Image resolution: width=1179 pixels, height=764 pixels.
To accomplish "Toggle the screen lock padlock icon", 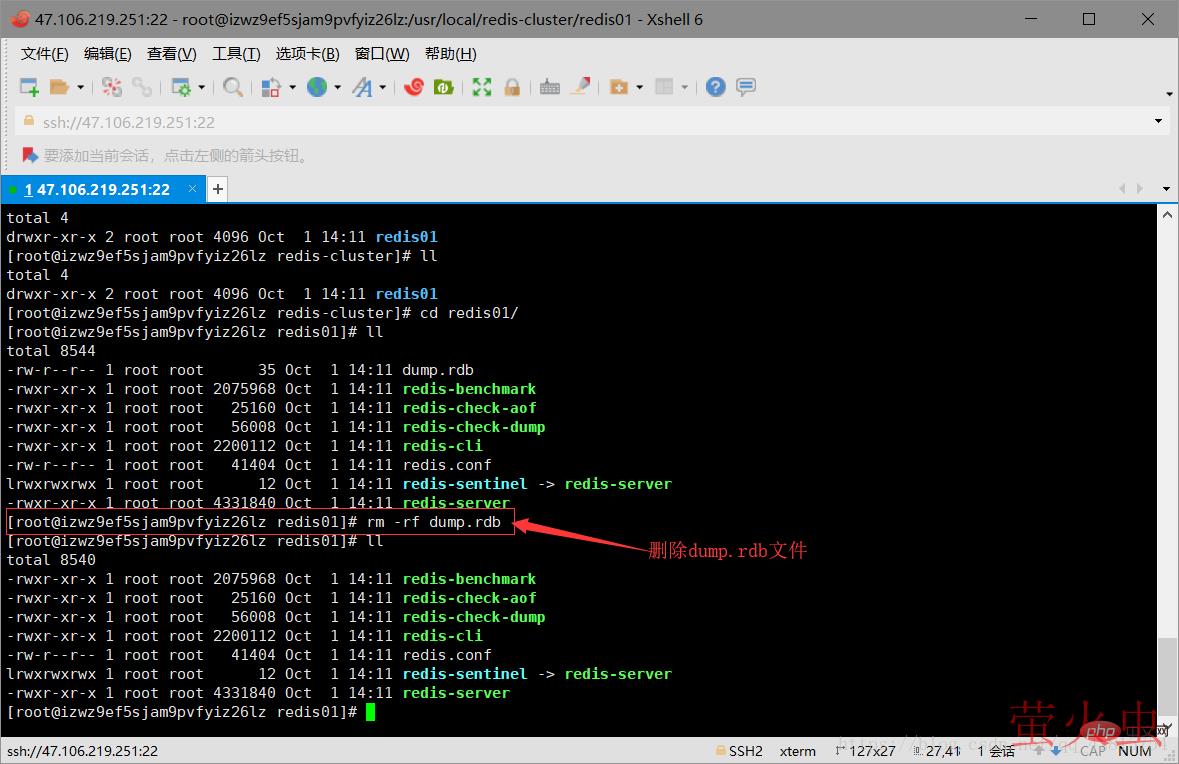I will pos(512,88).
